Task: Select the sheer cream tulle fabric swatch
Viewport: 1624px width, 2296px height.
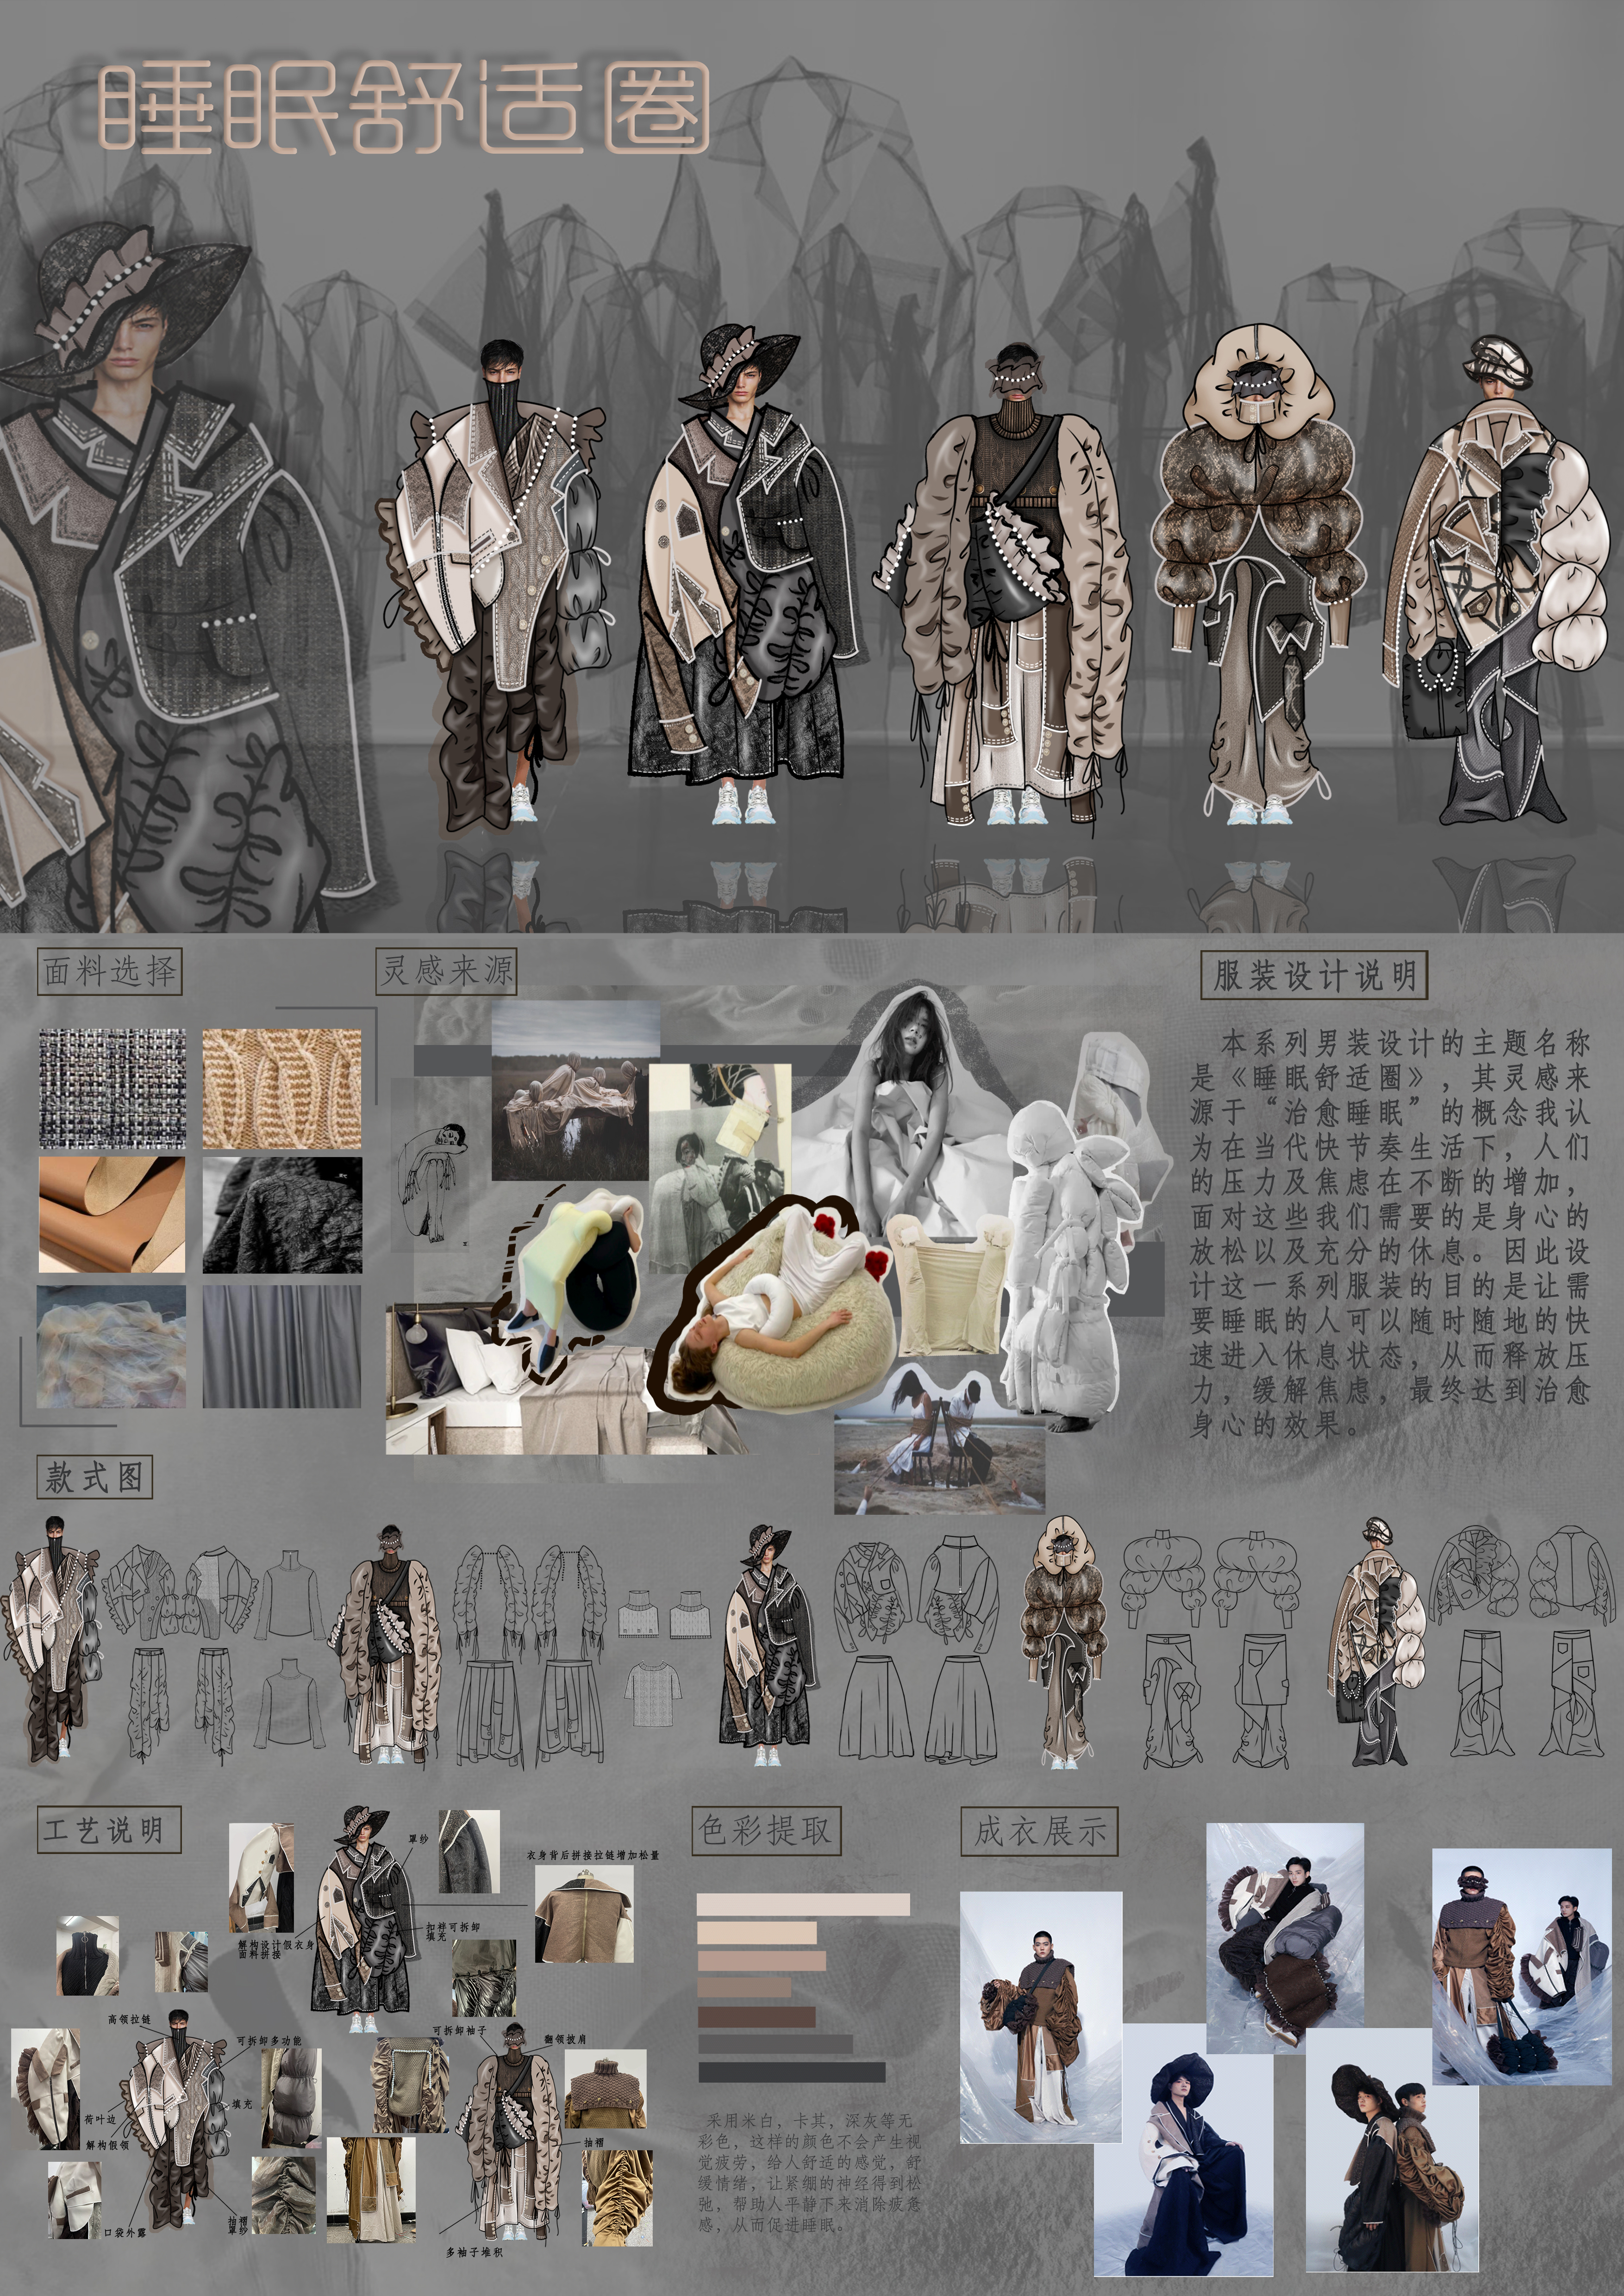Action: pyautogui.click(x=112, y=1346)
